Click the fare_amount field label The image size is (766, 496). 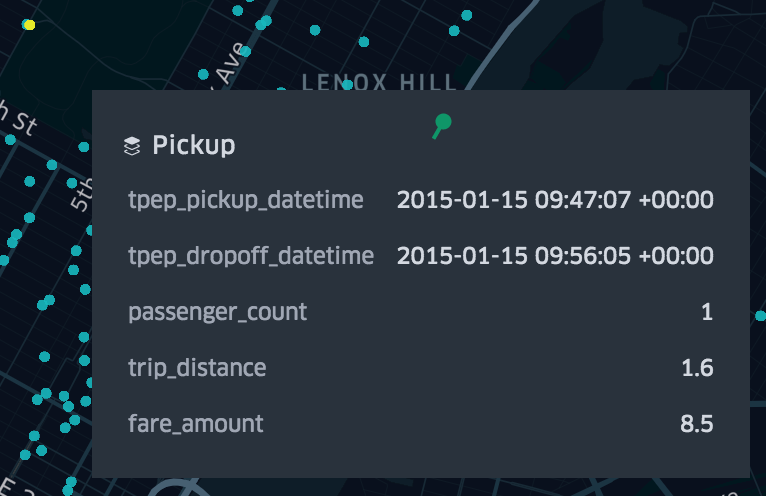tap(196, 424)
